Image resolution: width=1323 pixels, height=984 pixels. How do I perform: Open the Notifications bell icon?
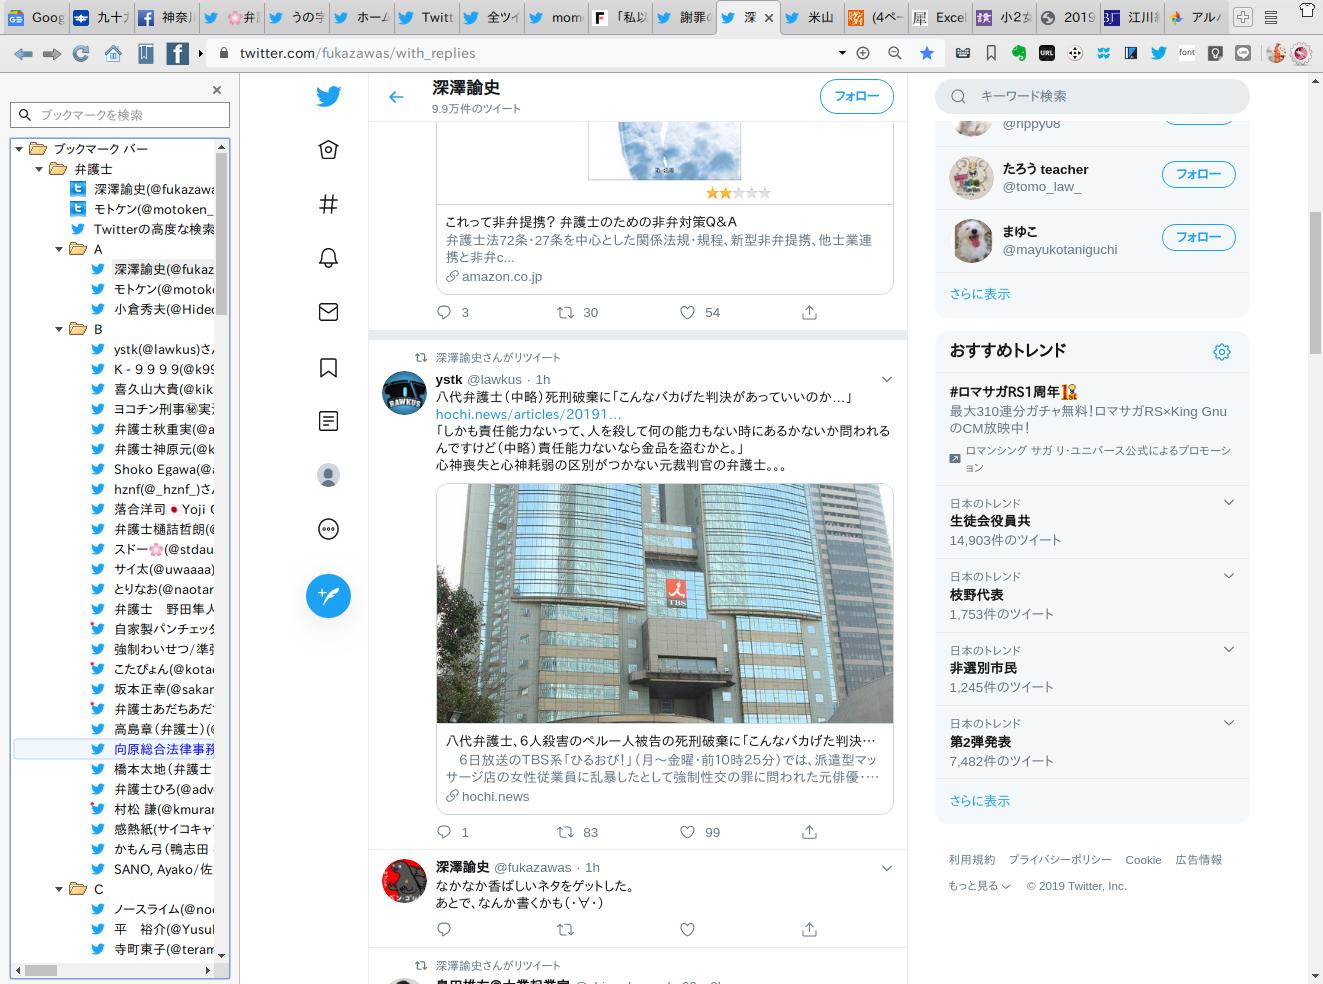[x=328, y=258]
